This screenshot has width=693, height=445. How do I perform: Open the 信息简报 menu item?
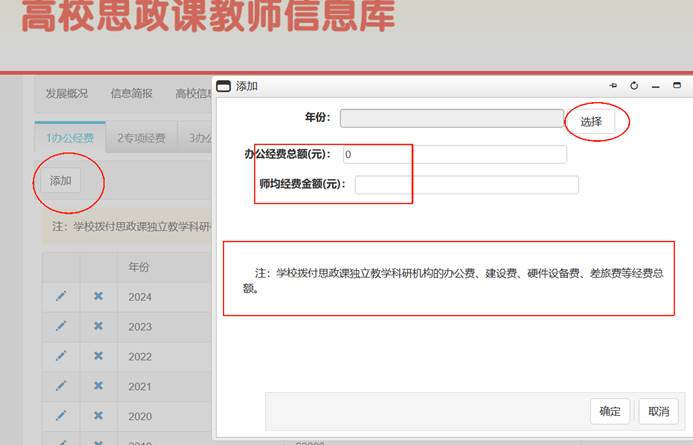tap(131, 93)
